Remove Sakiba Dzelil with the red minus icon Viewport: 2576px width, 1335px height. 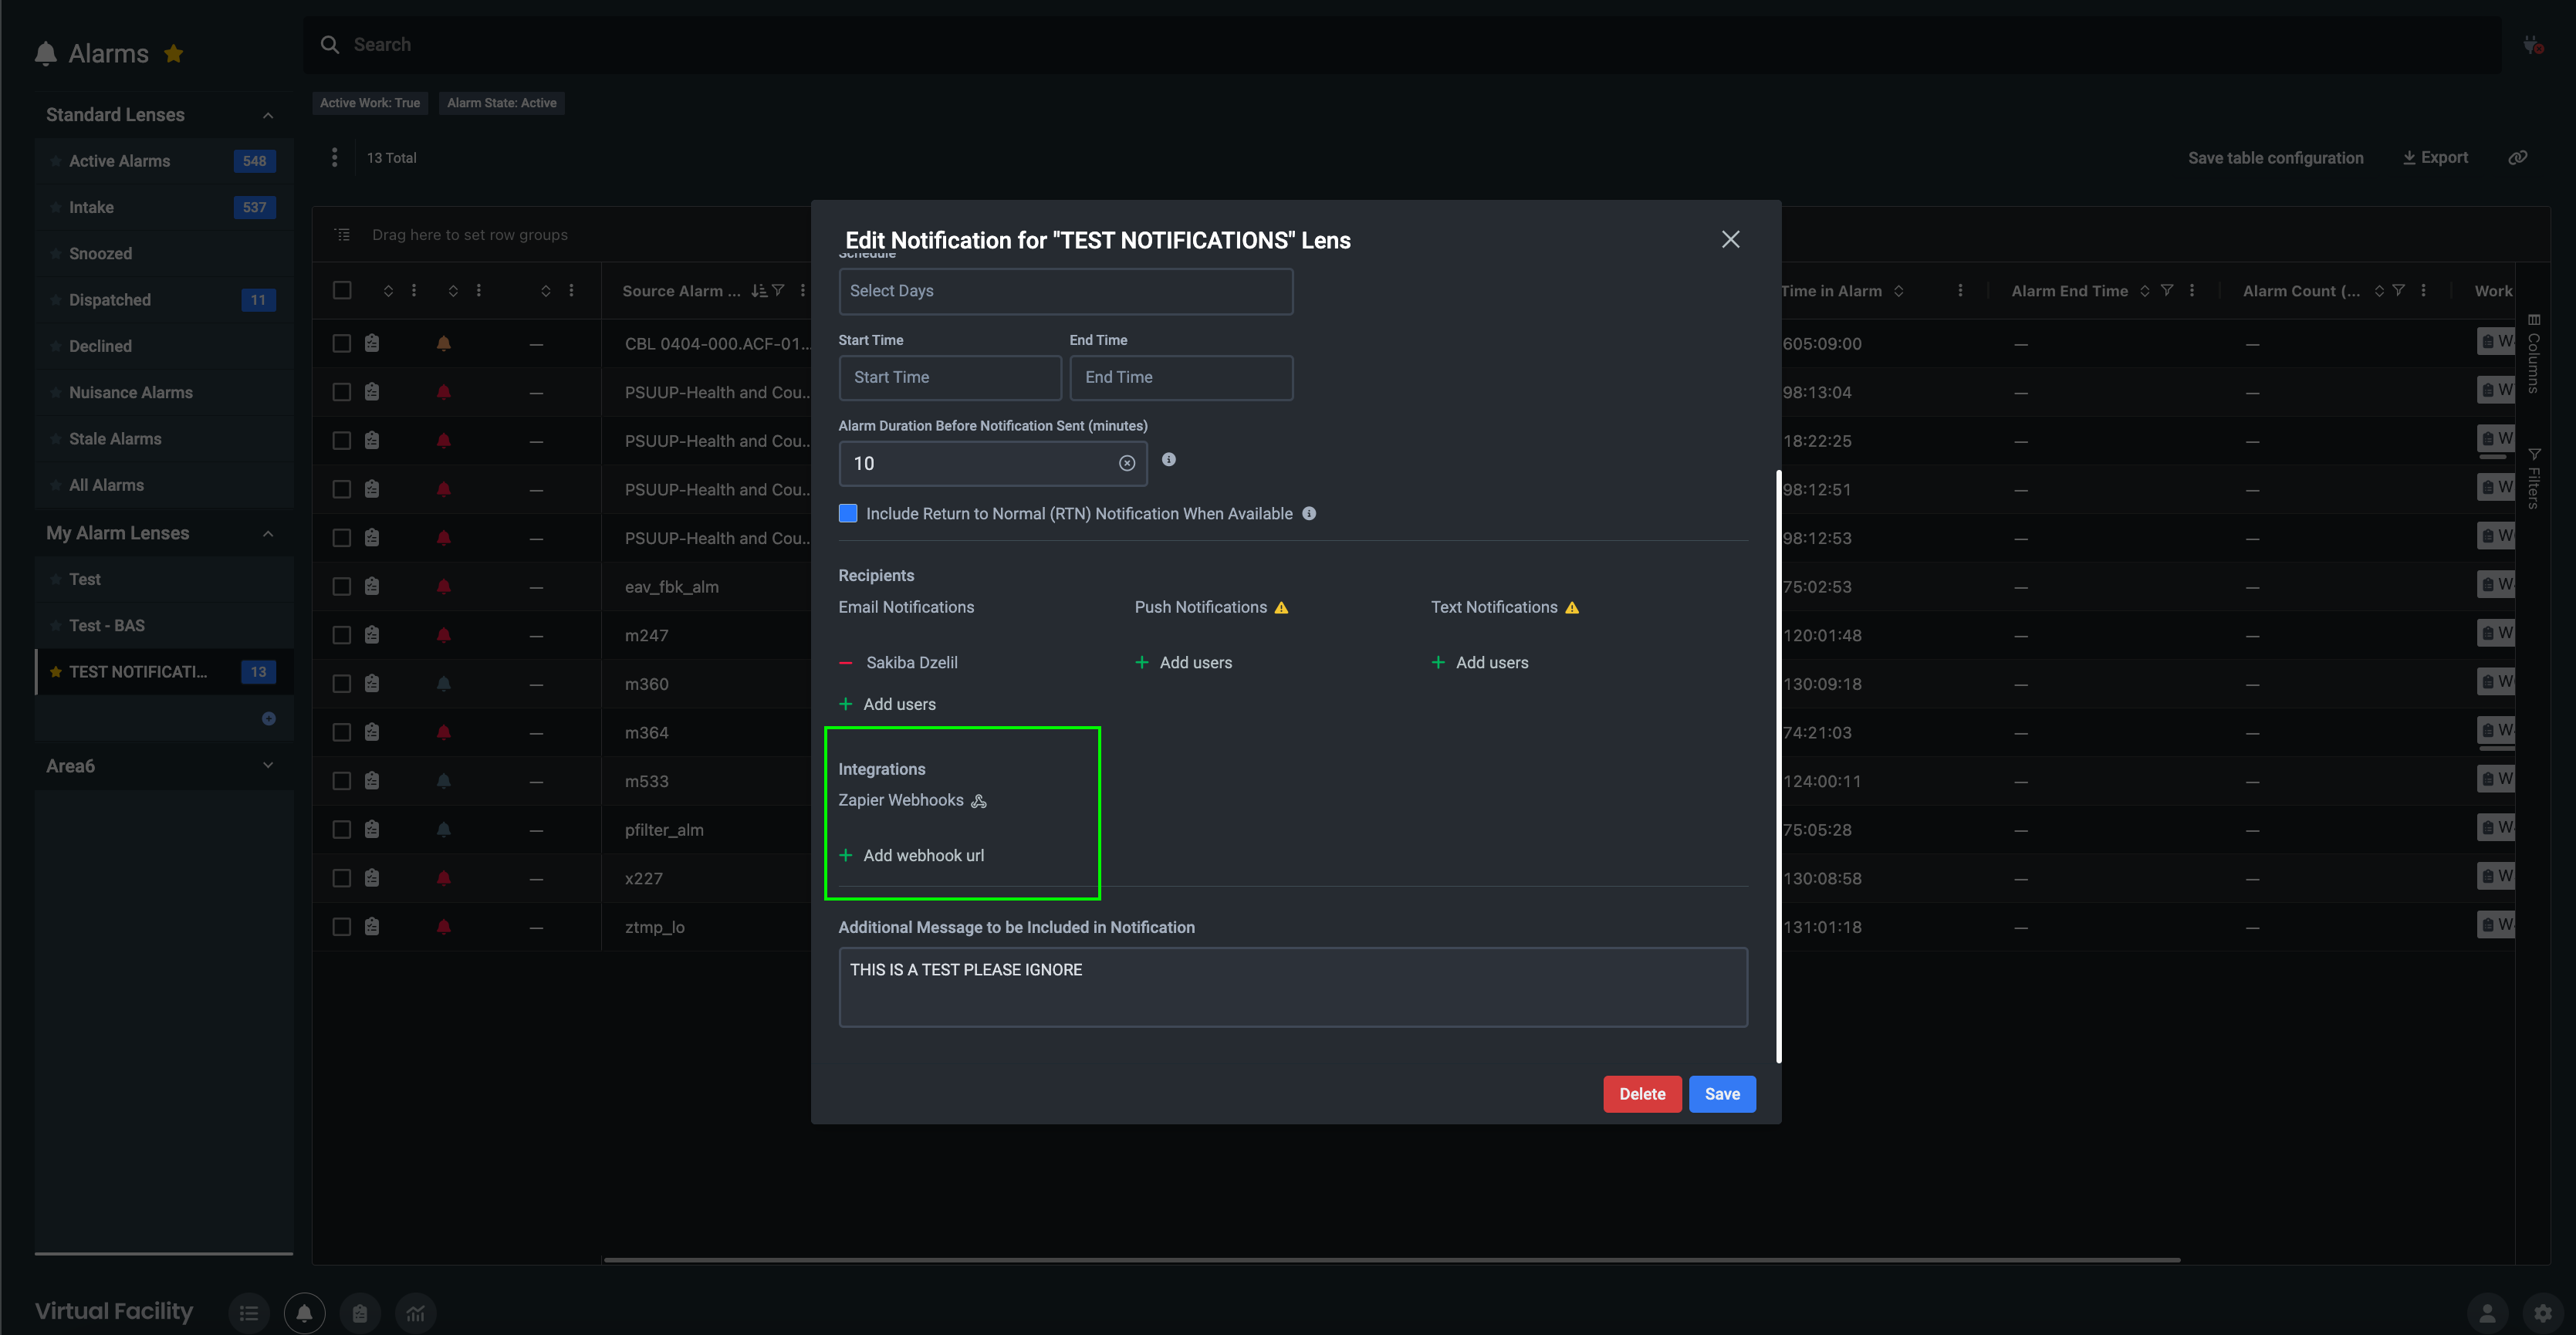coord(846,663)
